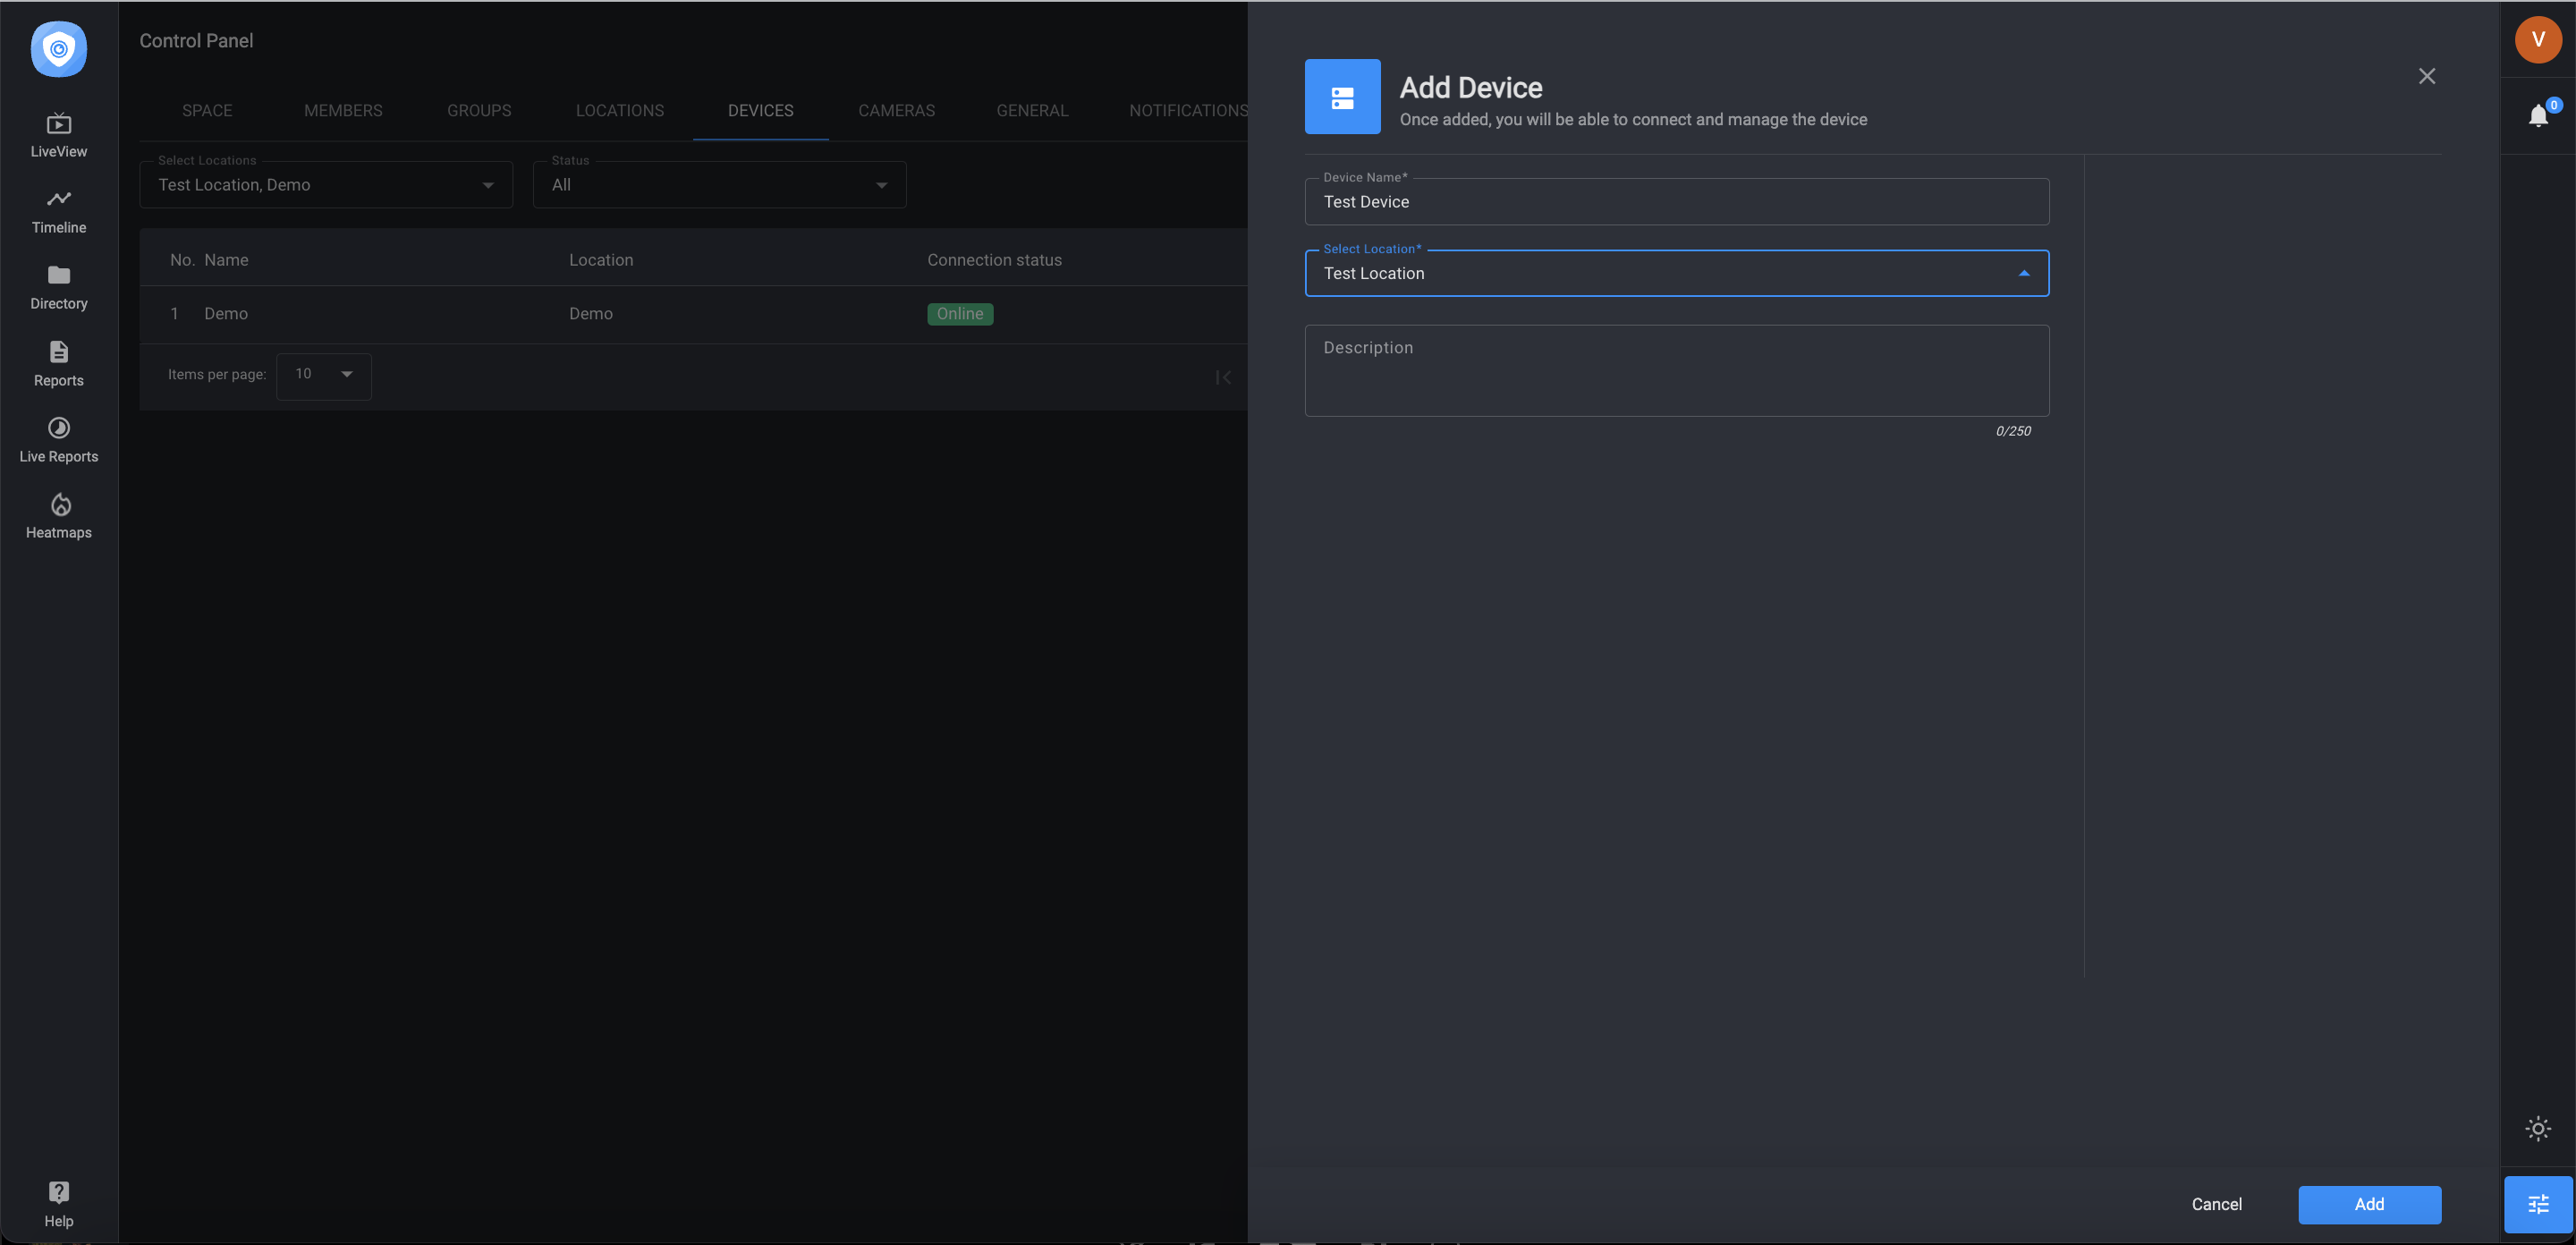Open the notifications bell
Screen dimensions: 2576x1245
coord(2538,115)
